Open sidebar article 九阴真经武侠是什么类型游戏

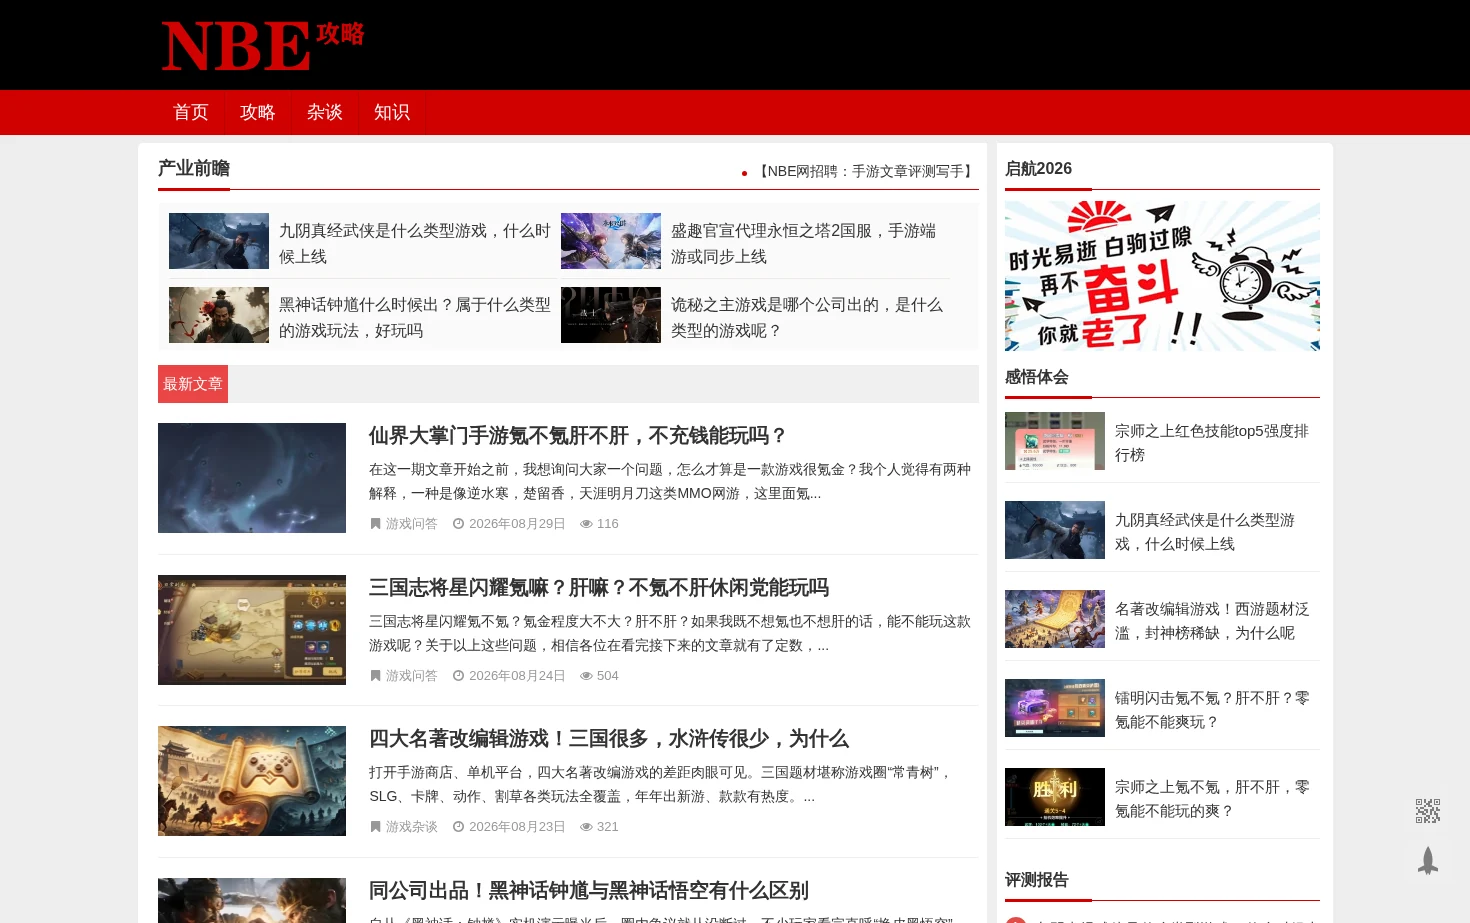coord(1205,532)
